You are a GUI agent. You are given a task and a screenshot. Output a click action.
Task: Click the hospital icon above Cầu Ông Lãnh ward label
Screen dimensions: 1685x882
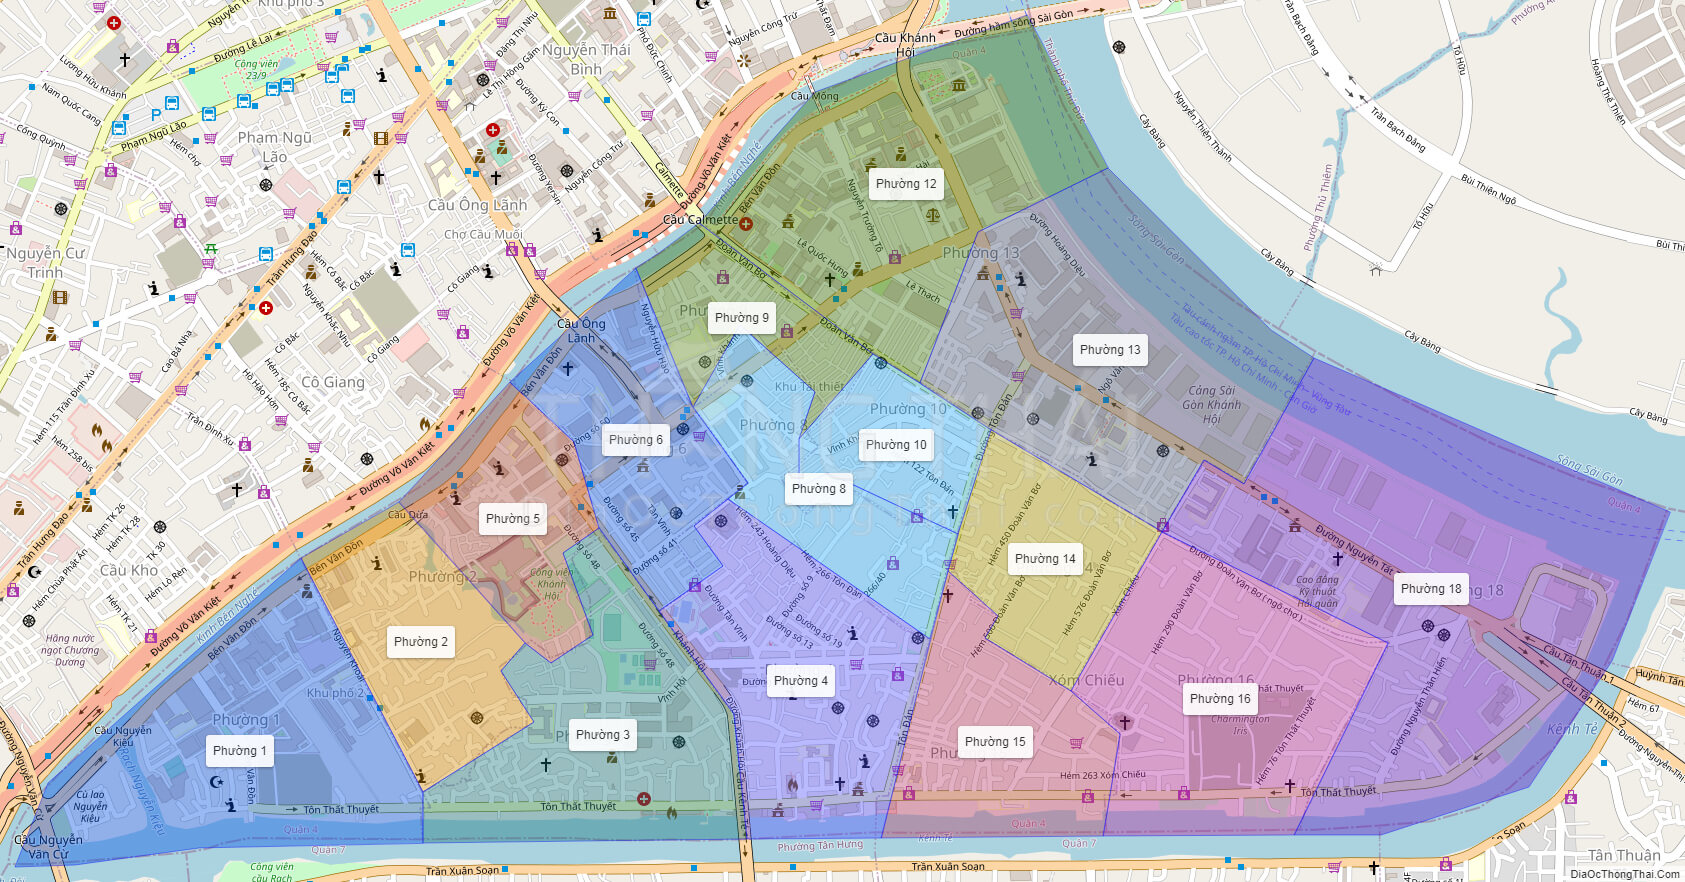click(x=492, y=130)
